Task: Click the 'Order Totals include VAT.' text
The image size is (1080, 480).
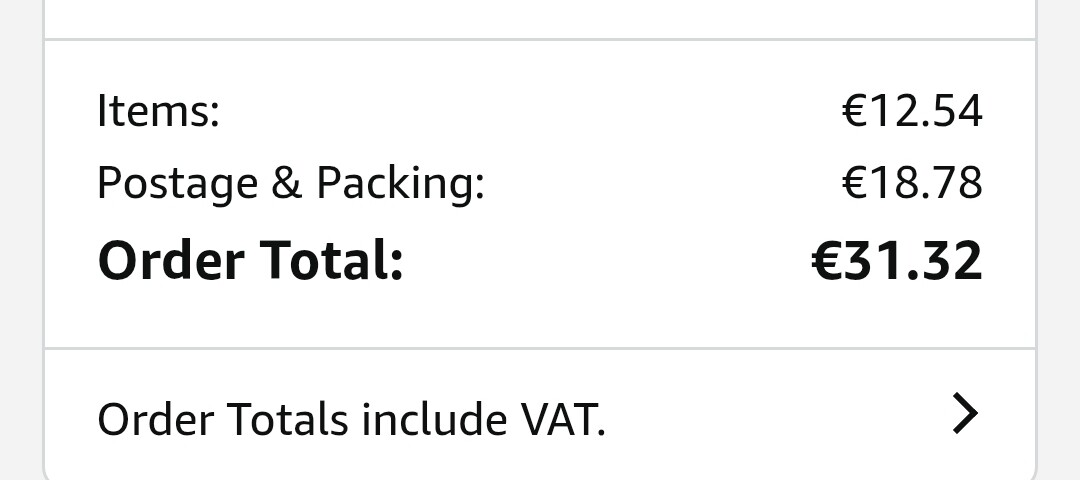Action: [351, 419]
